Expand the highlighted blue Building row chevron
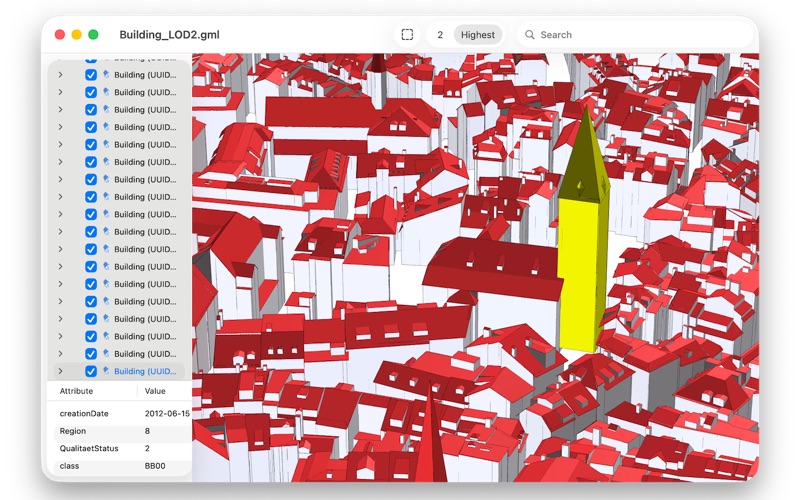Screen dimensions: 800x500 coord(61,371)
